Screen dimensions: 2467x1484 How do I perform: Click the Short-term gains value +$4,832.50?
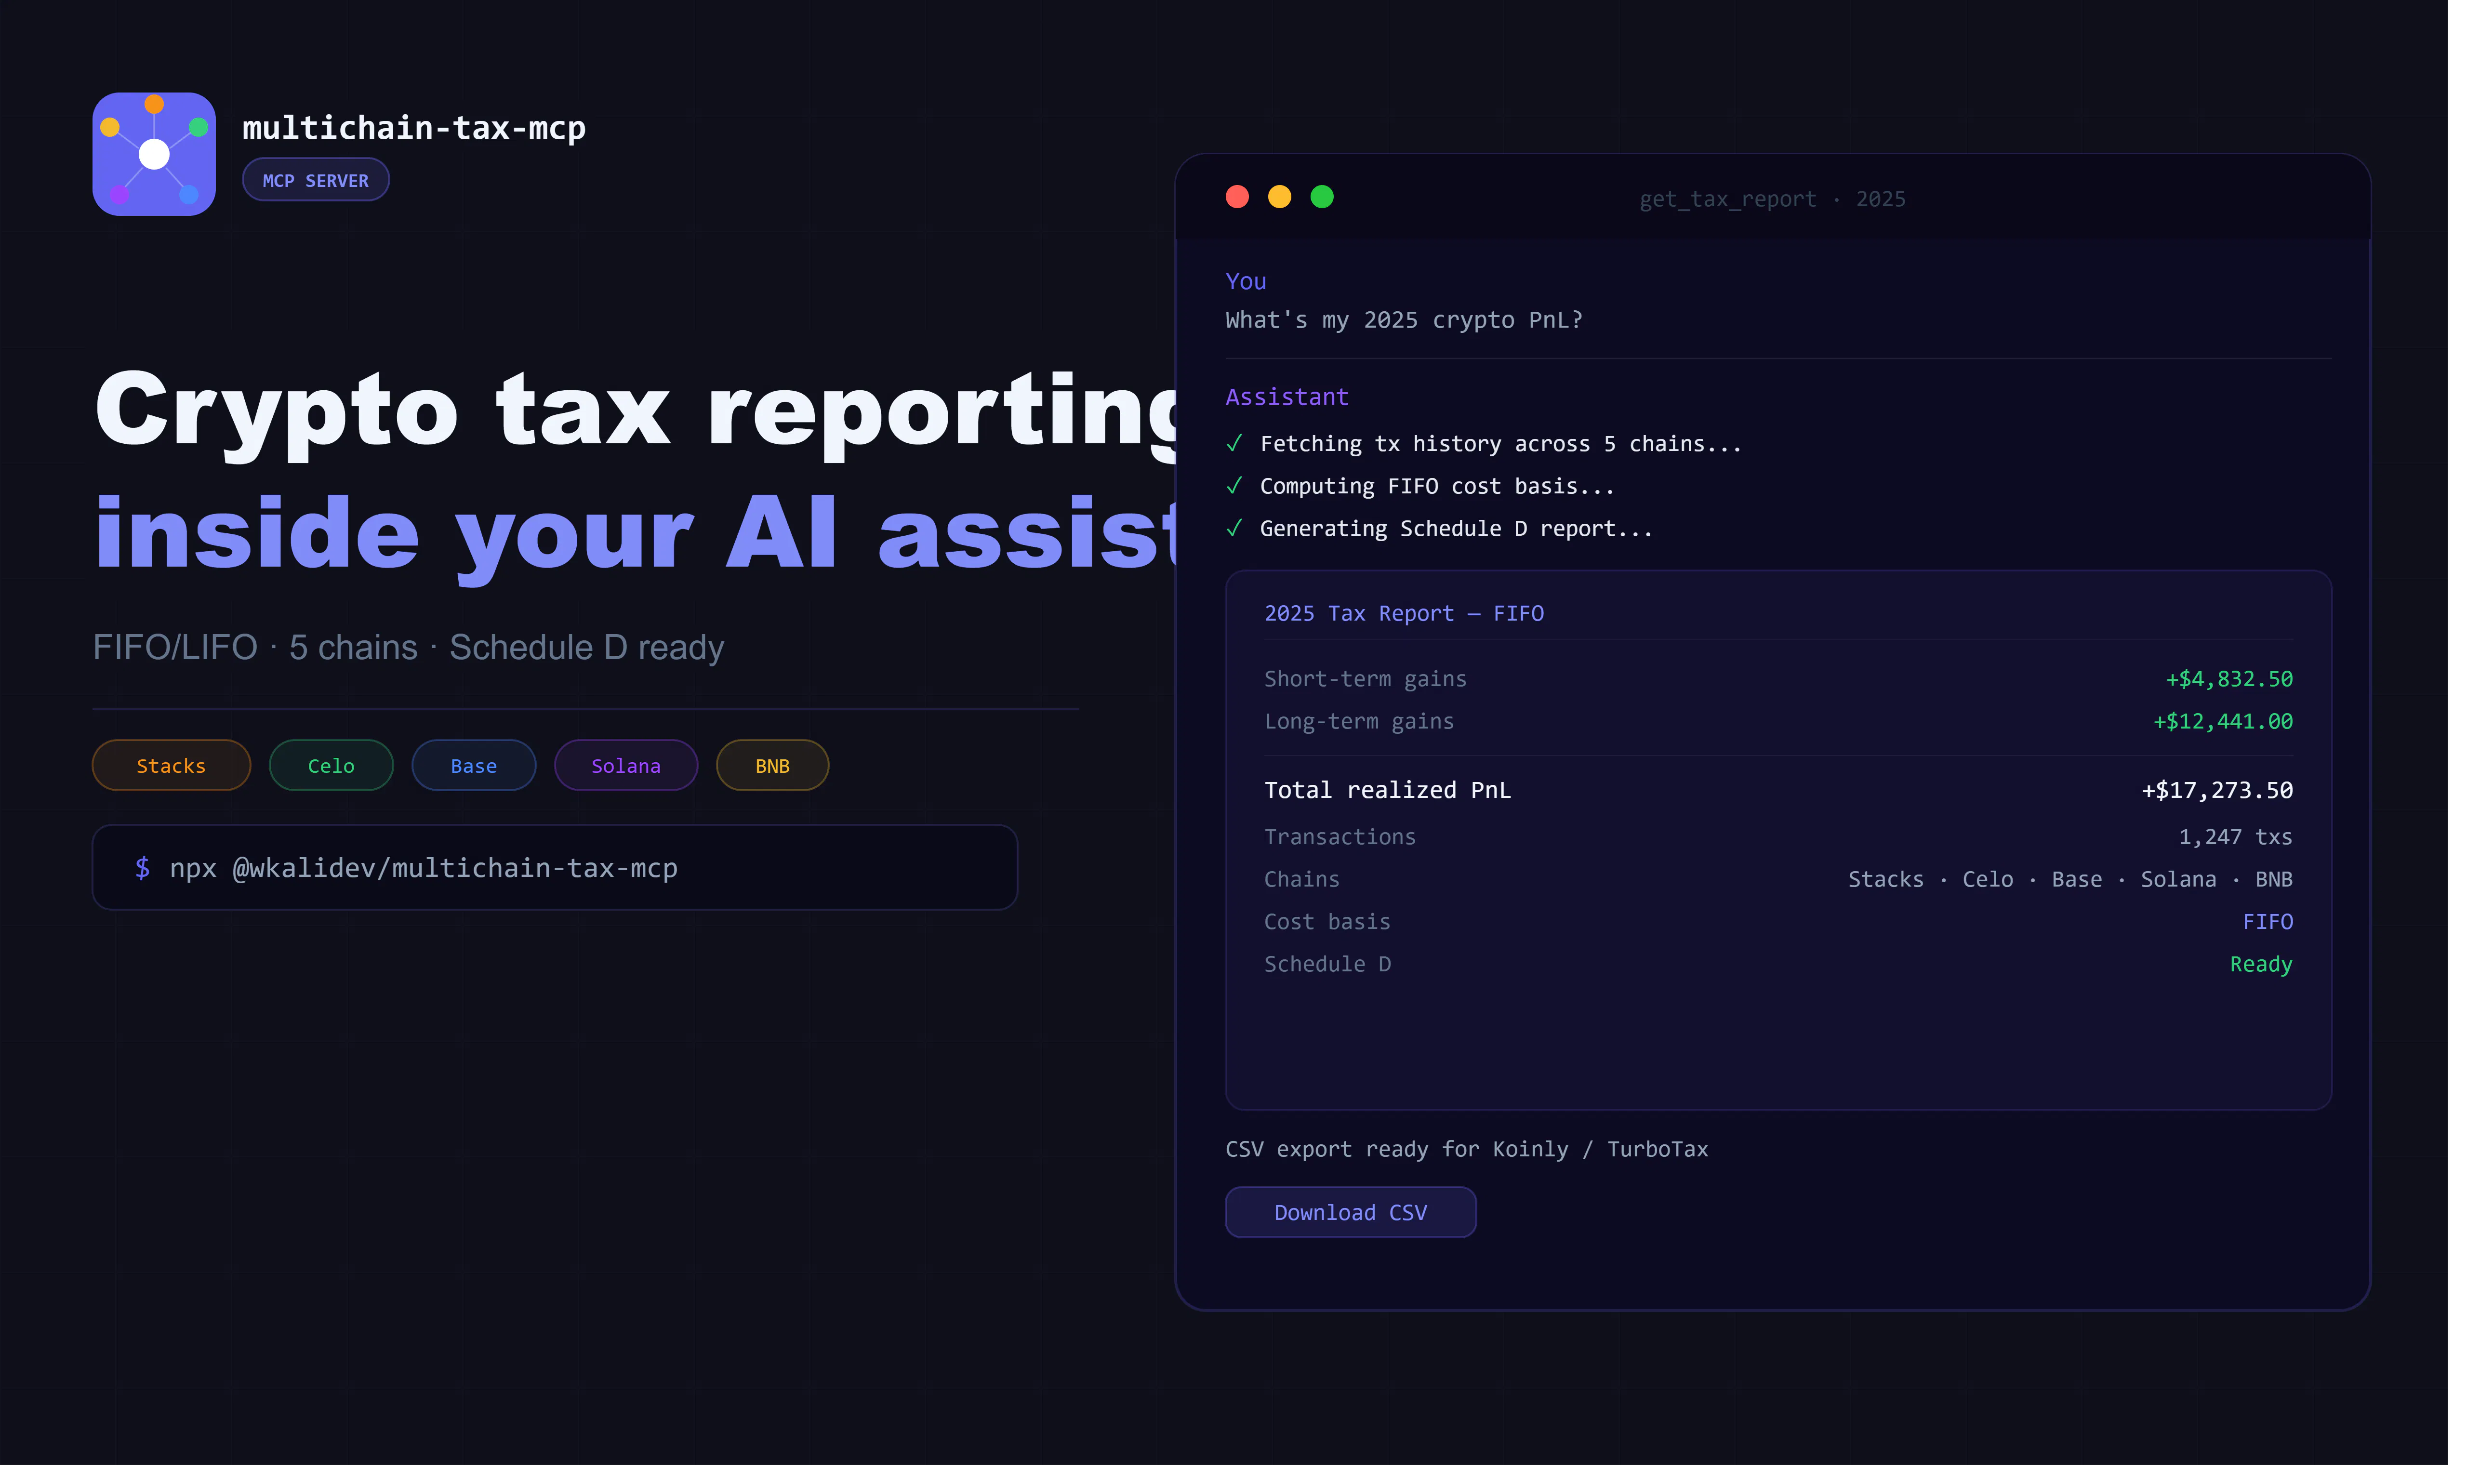(2229, 679)
